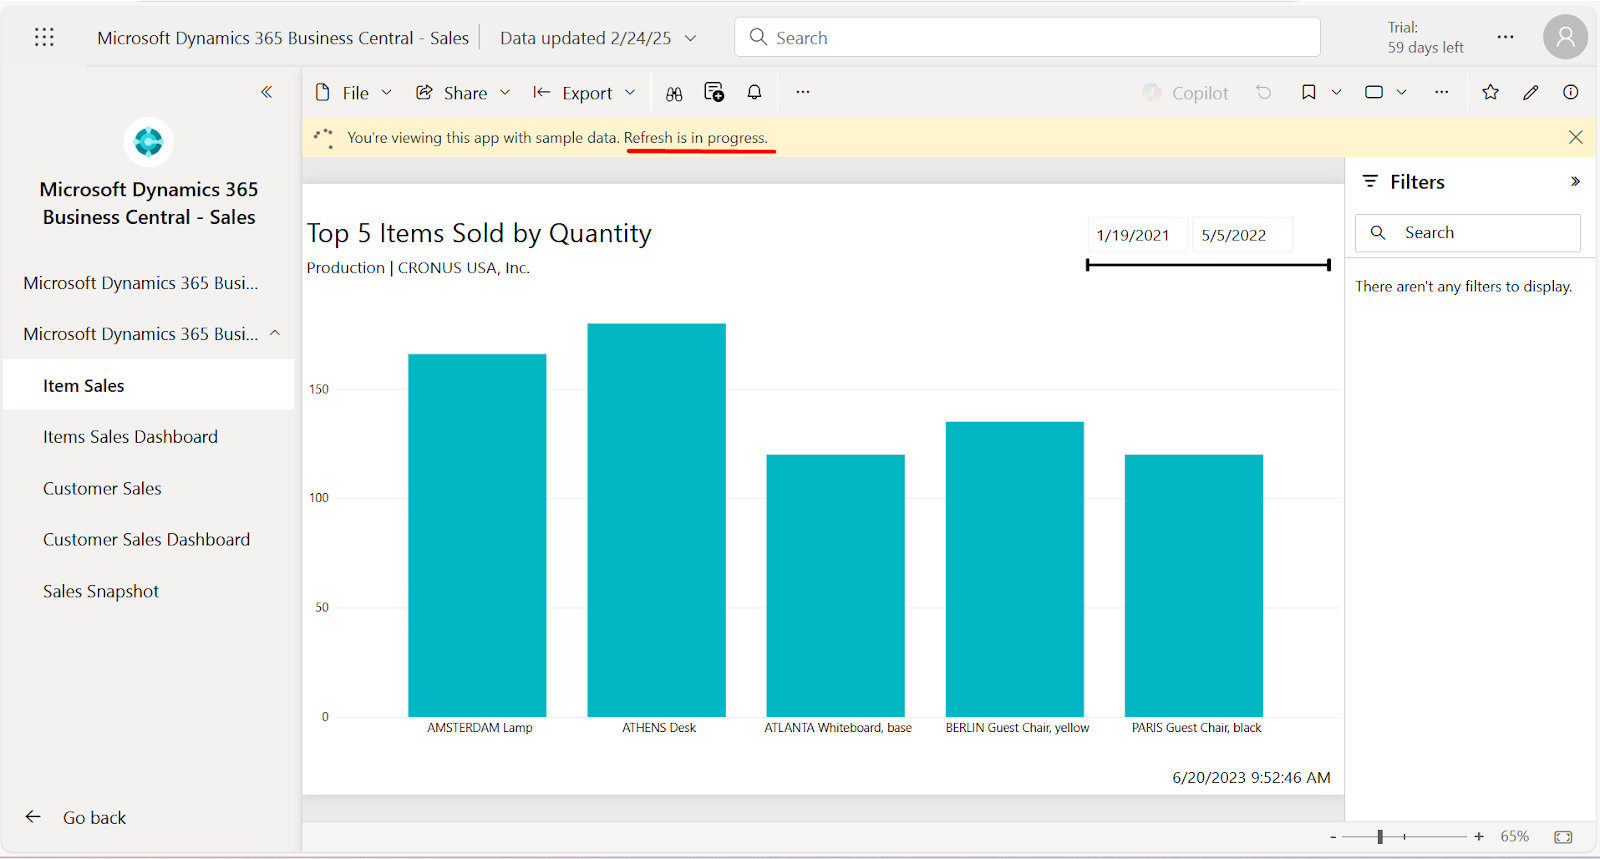This screenshot has width=1600, height=859.
Task: Click the date range slider right handle
Action: pyautogui.click(x=1328, y=265)
